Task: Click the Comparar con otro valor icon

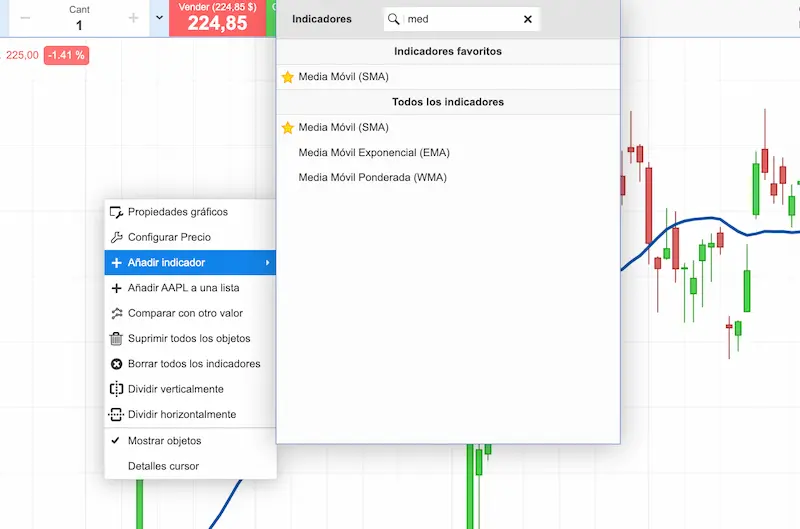Action: tap(116, 313)
